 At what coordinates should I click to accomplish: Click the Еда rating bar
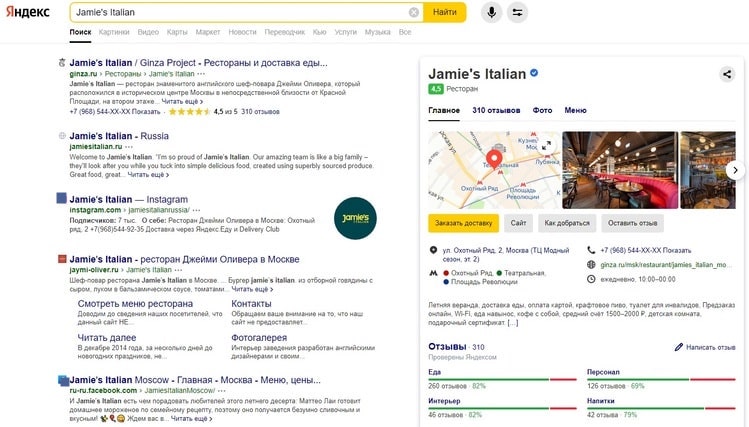point(503,379)
